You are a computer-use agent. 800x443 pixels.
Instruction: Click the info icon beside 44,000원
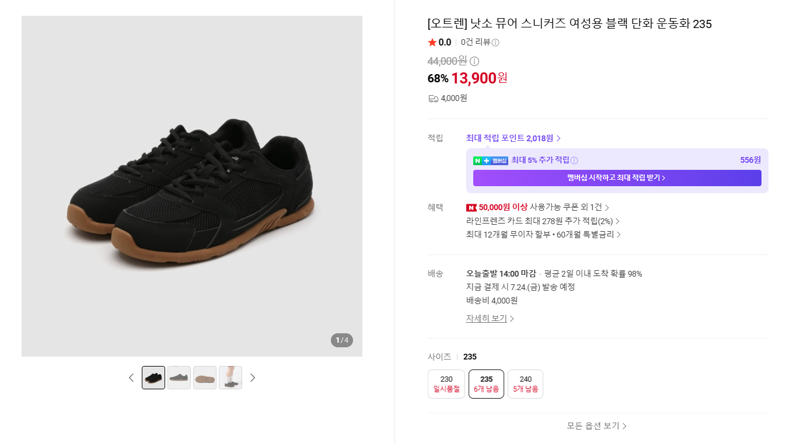tap(474, 61)
